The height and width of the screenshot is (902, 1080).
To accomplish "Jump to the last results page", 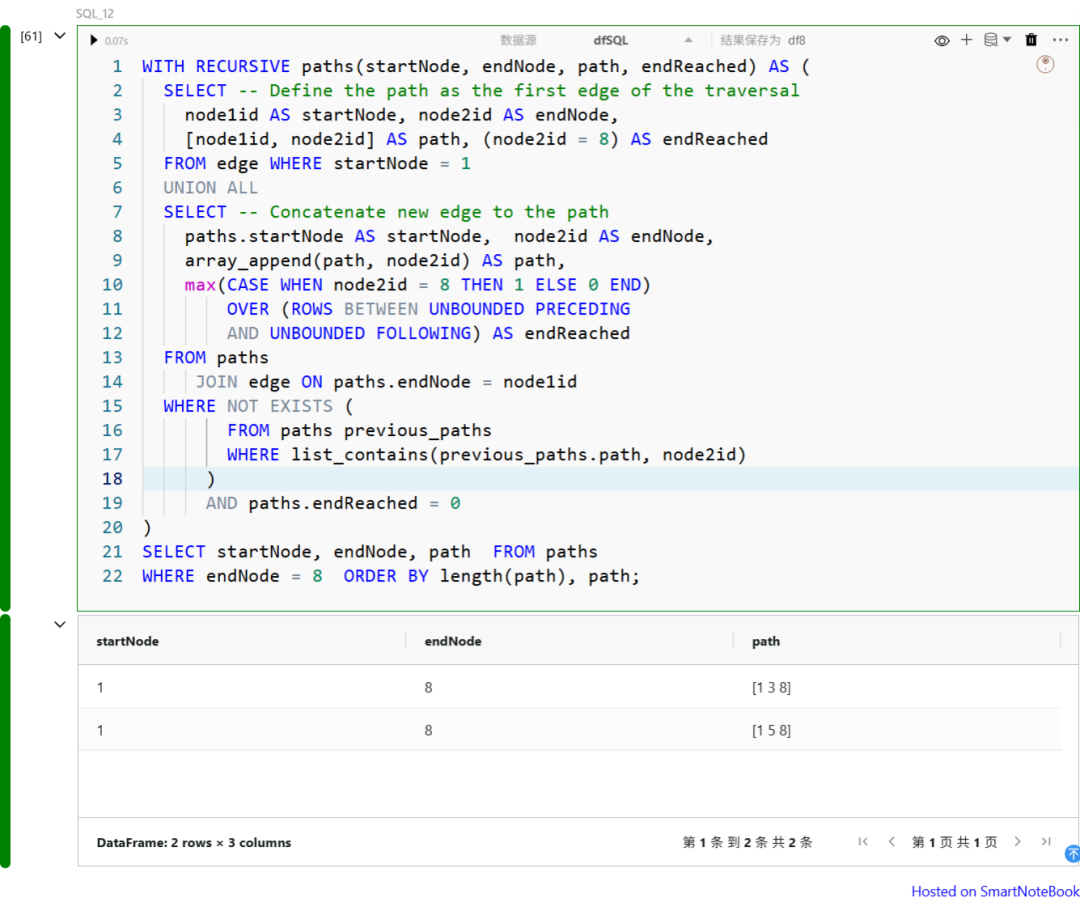I will pyautogui.click(x=1046, y=842).
